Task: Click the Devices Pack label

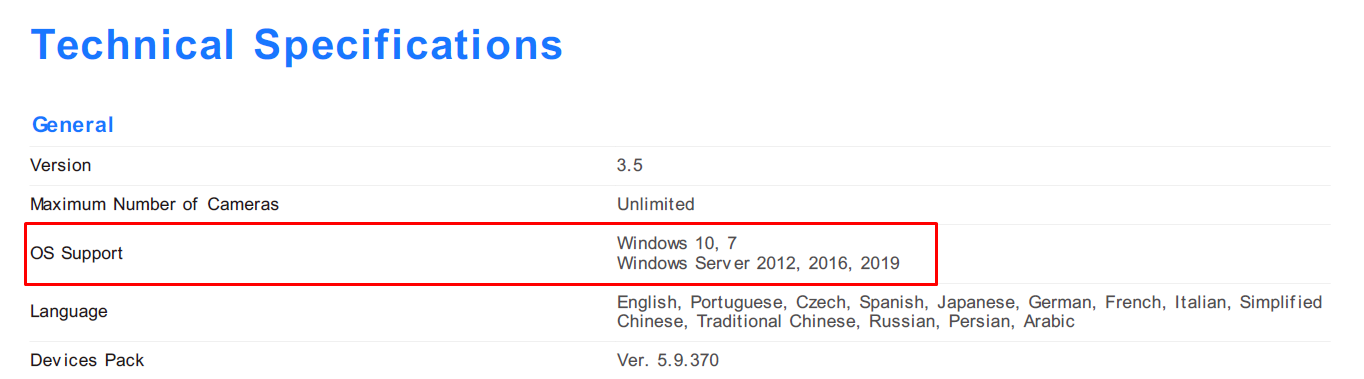Action: (x=87, y=360)
